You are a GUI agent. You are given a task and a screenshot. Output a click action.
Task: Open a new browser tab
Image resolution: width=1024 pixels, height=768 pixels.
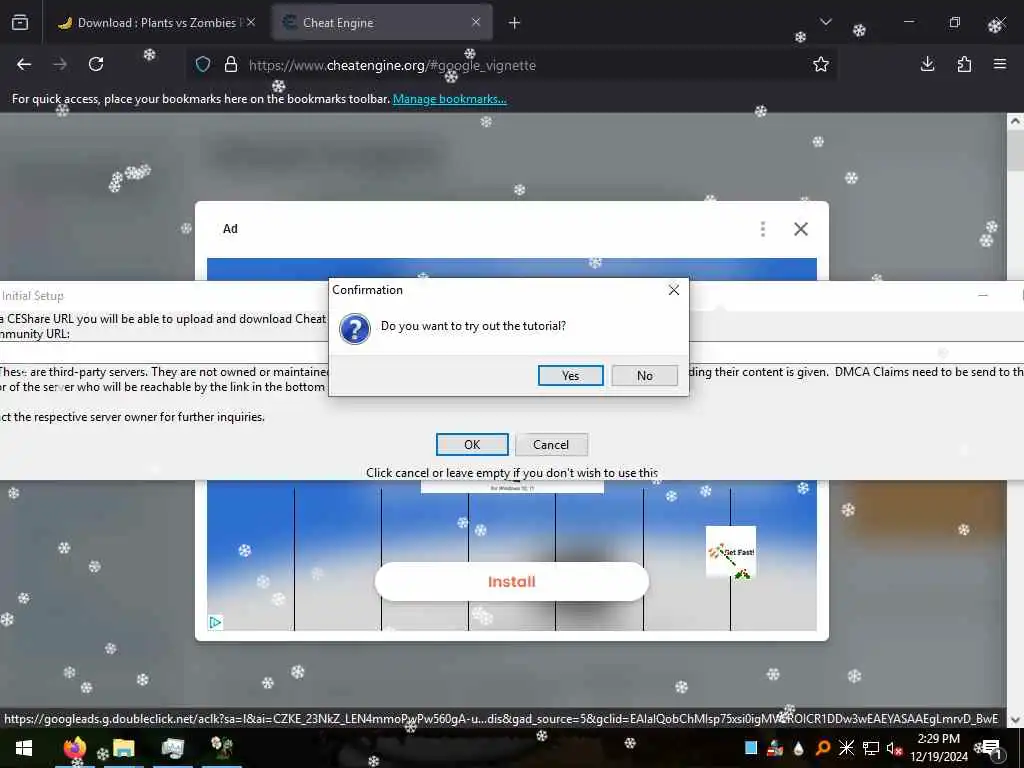pos(514,23)
